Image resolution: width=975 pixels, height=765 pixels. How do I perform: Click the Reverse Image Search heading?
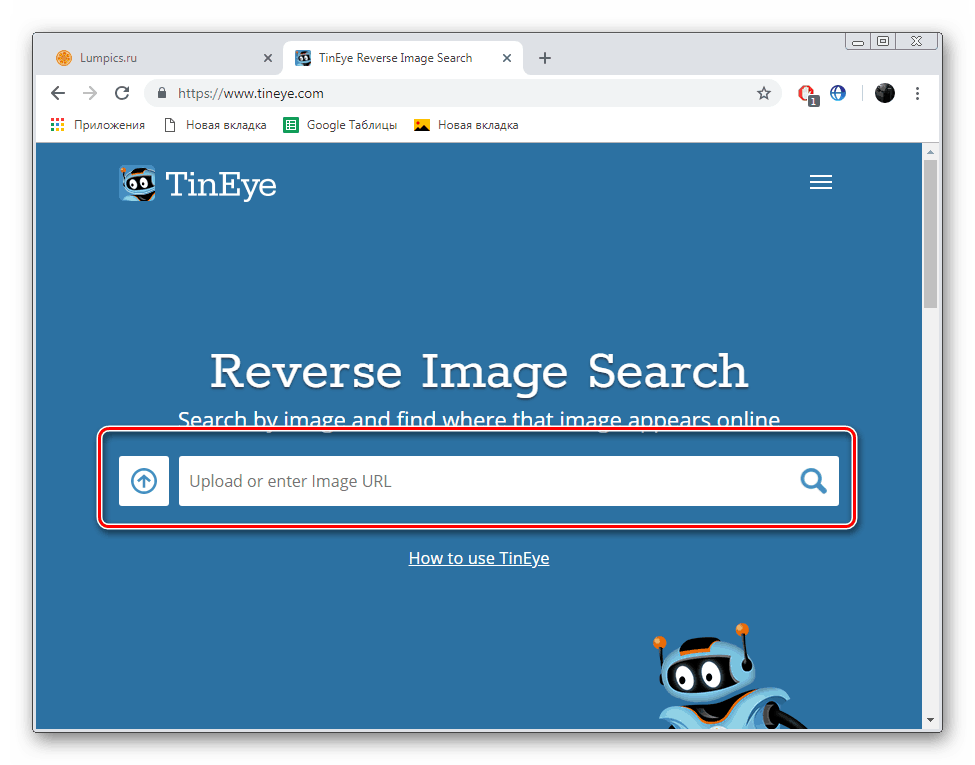tap(479, 371)
